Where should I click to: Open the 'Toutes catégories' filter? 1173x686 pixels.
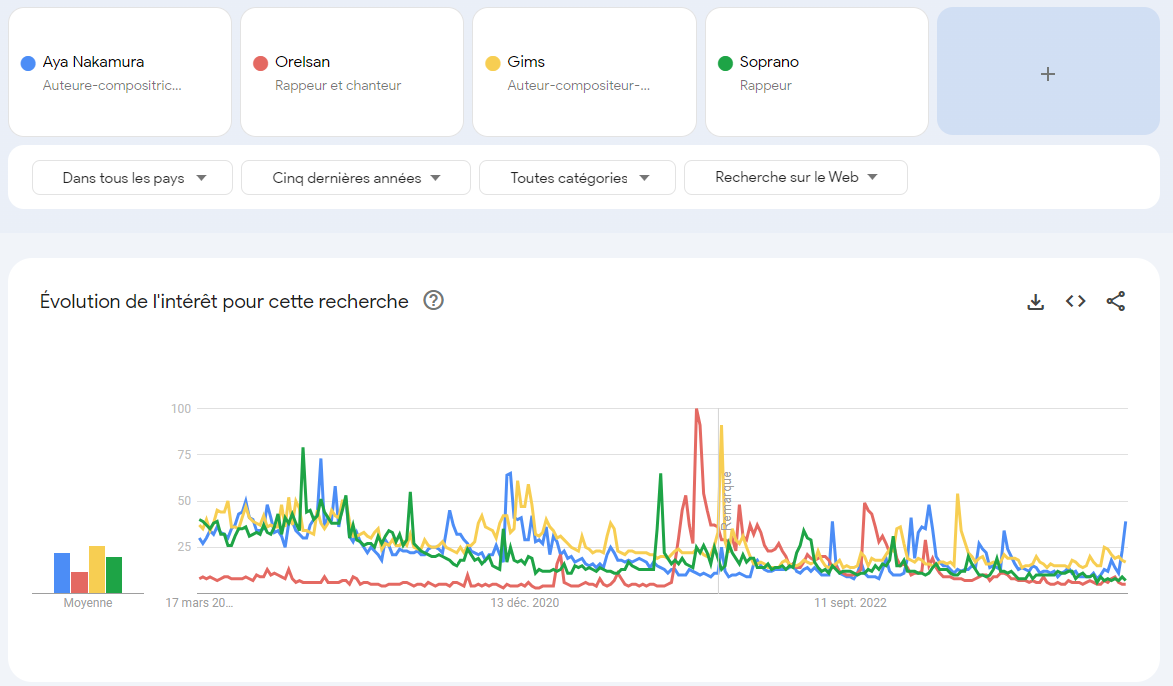coord(578,178)
